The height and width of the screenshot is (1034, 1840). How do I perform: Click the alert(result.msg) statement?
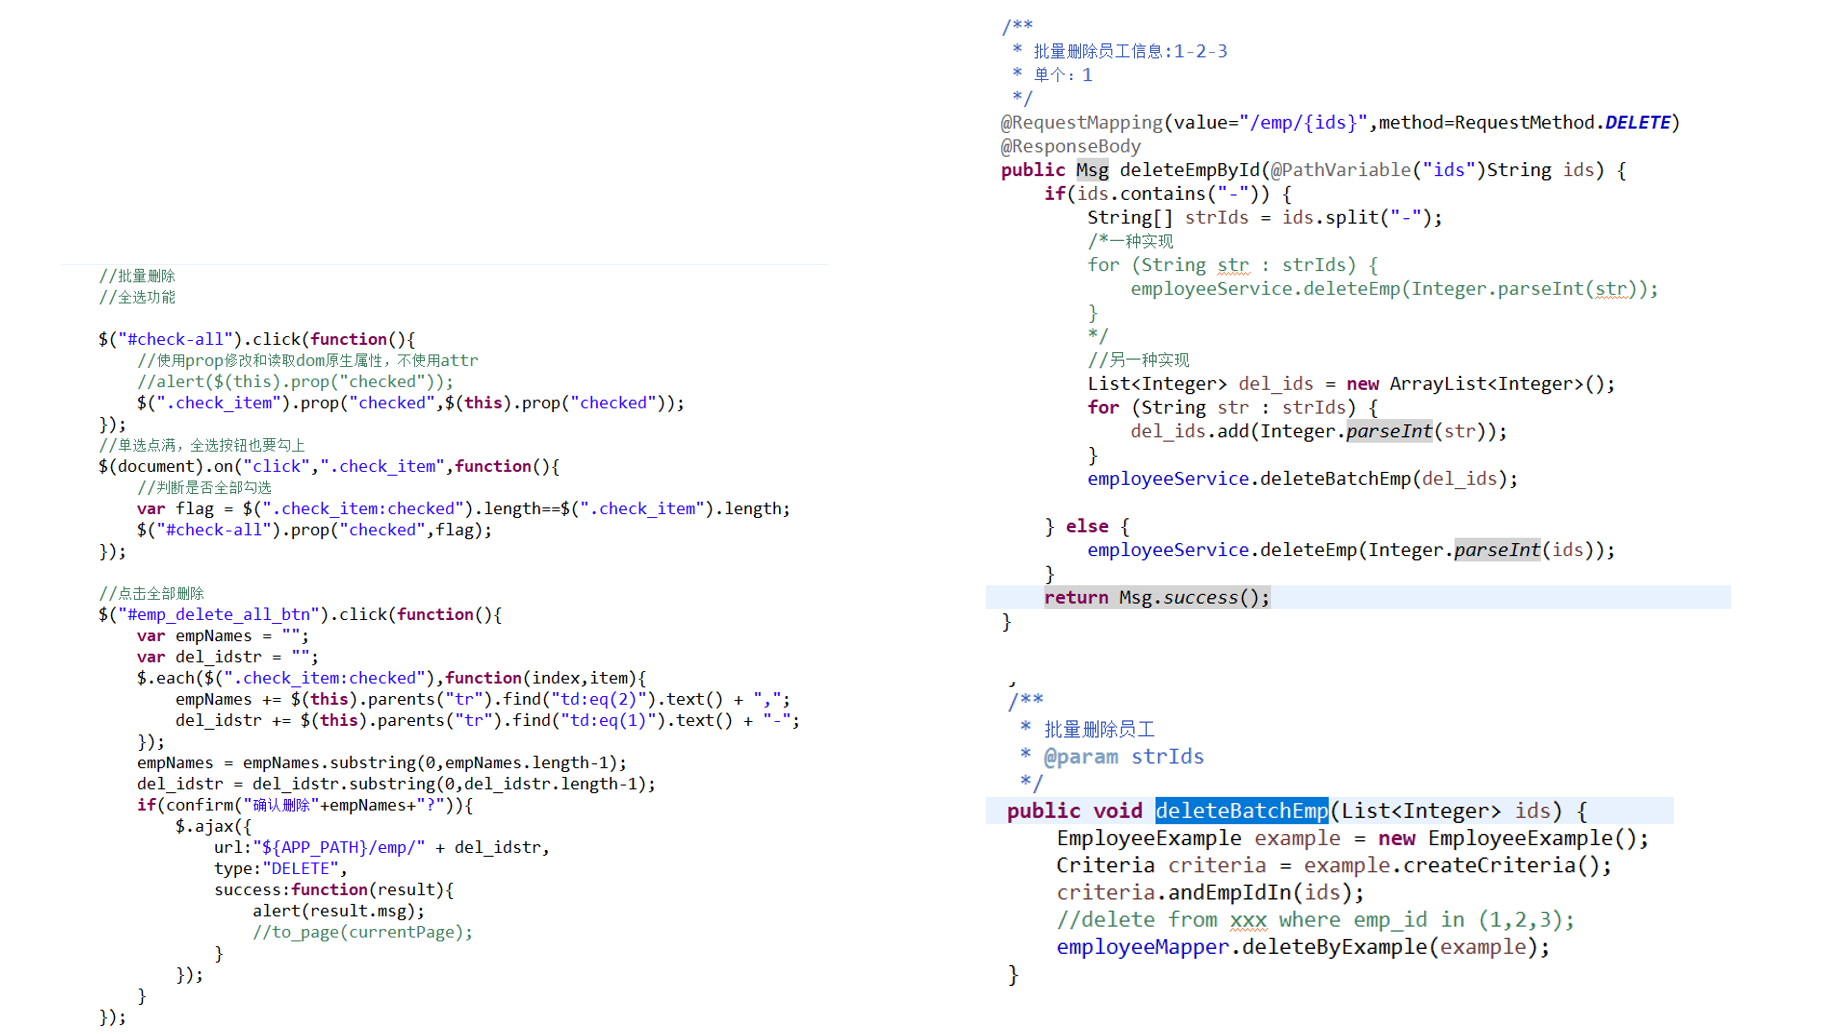(338, 911)
